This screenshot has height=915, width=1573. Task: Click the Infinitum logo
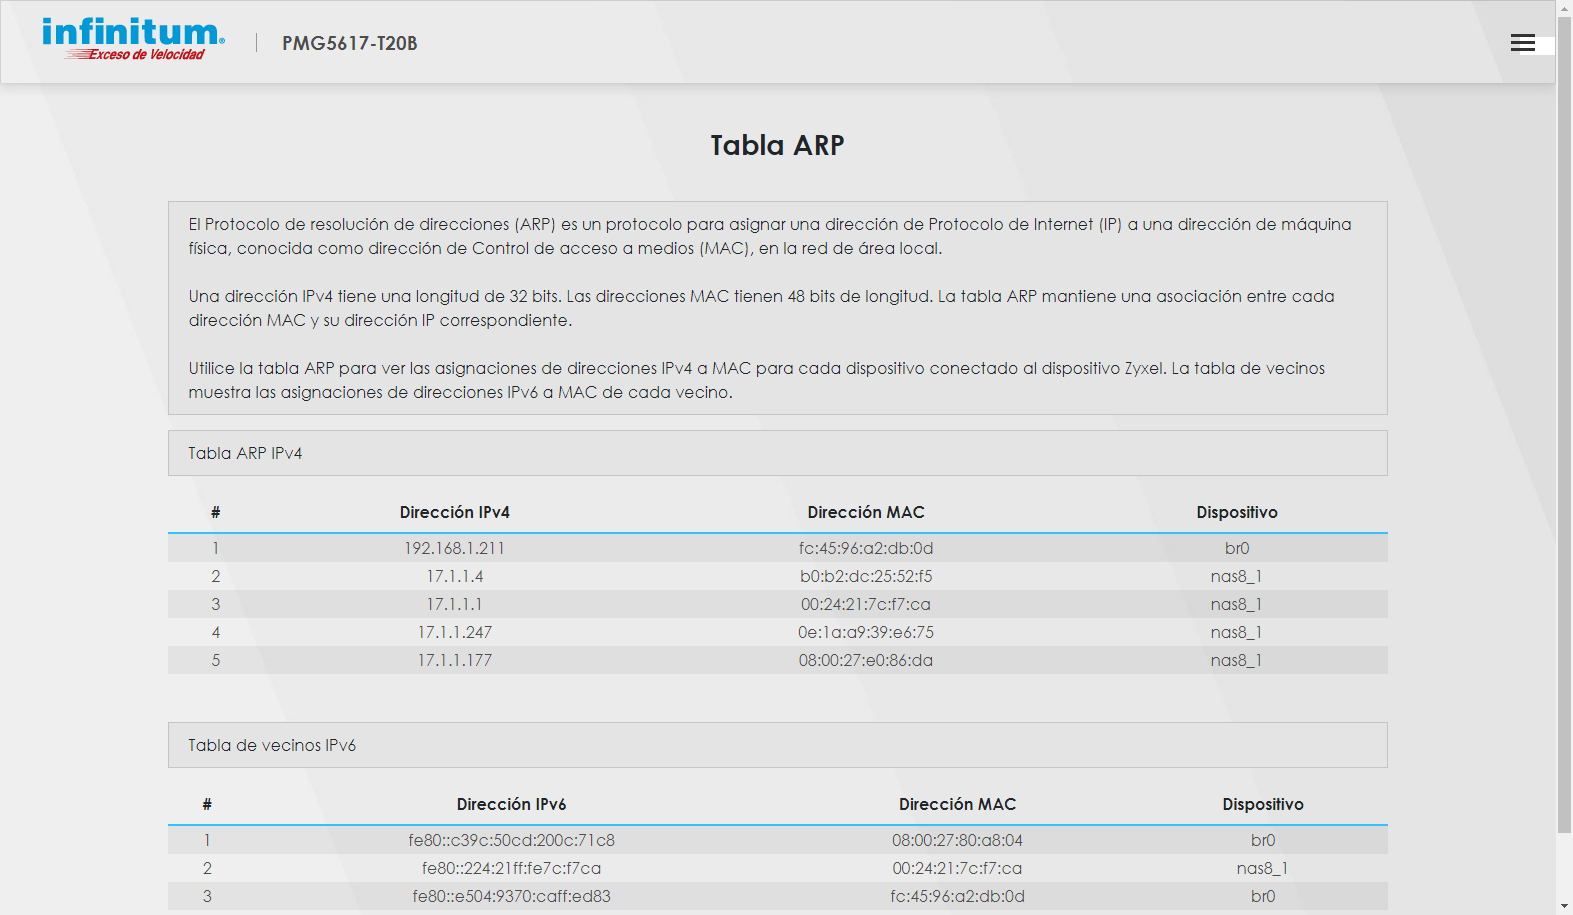(x=133, y=40)
